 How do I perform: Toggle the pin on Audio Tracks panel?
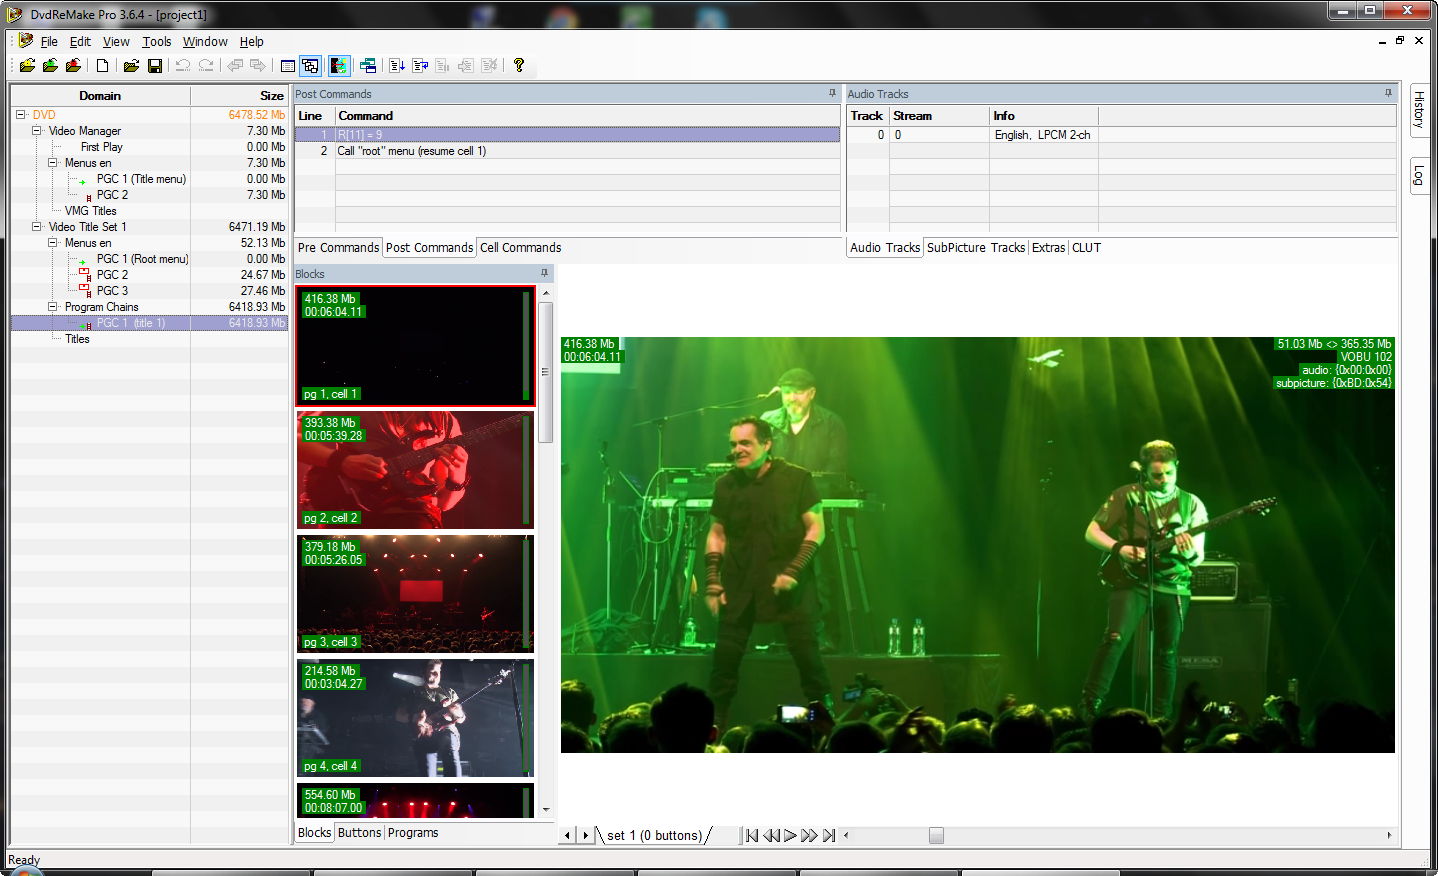point(1388,93)
